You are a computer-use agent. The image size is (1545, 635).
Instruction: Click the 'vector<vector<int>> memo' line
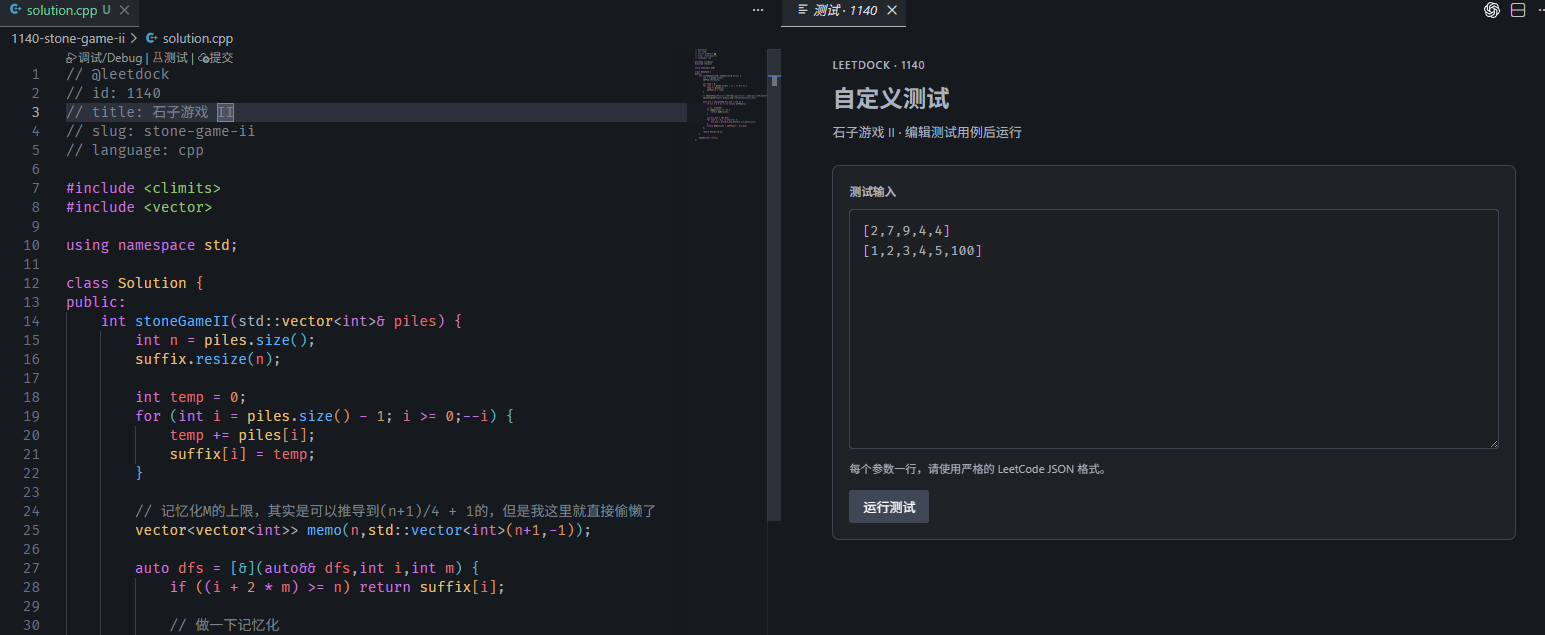(x=363, y=530)
